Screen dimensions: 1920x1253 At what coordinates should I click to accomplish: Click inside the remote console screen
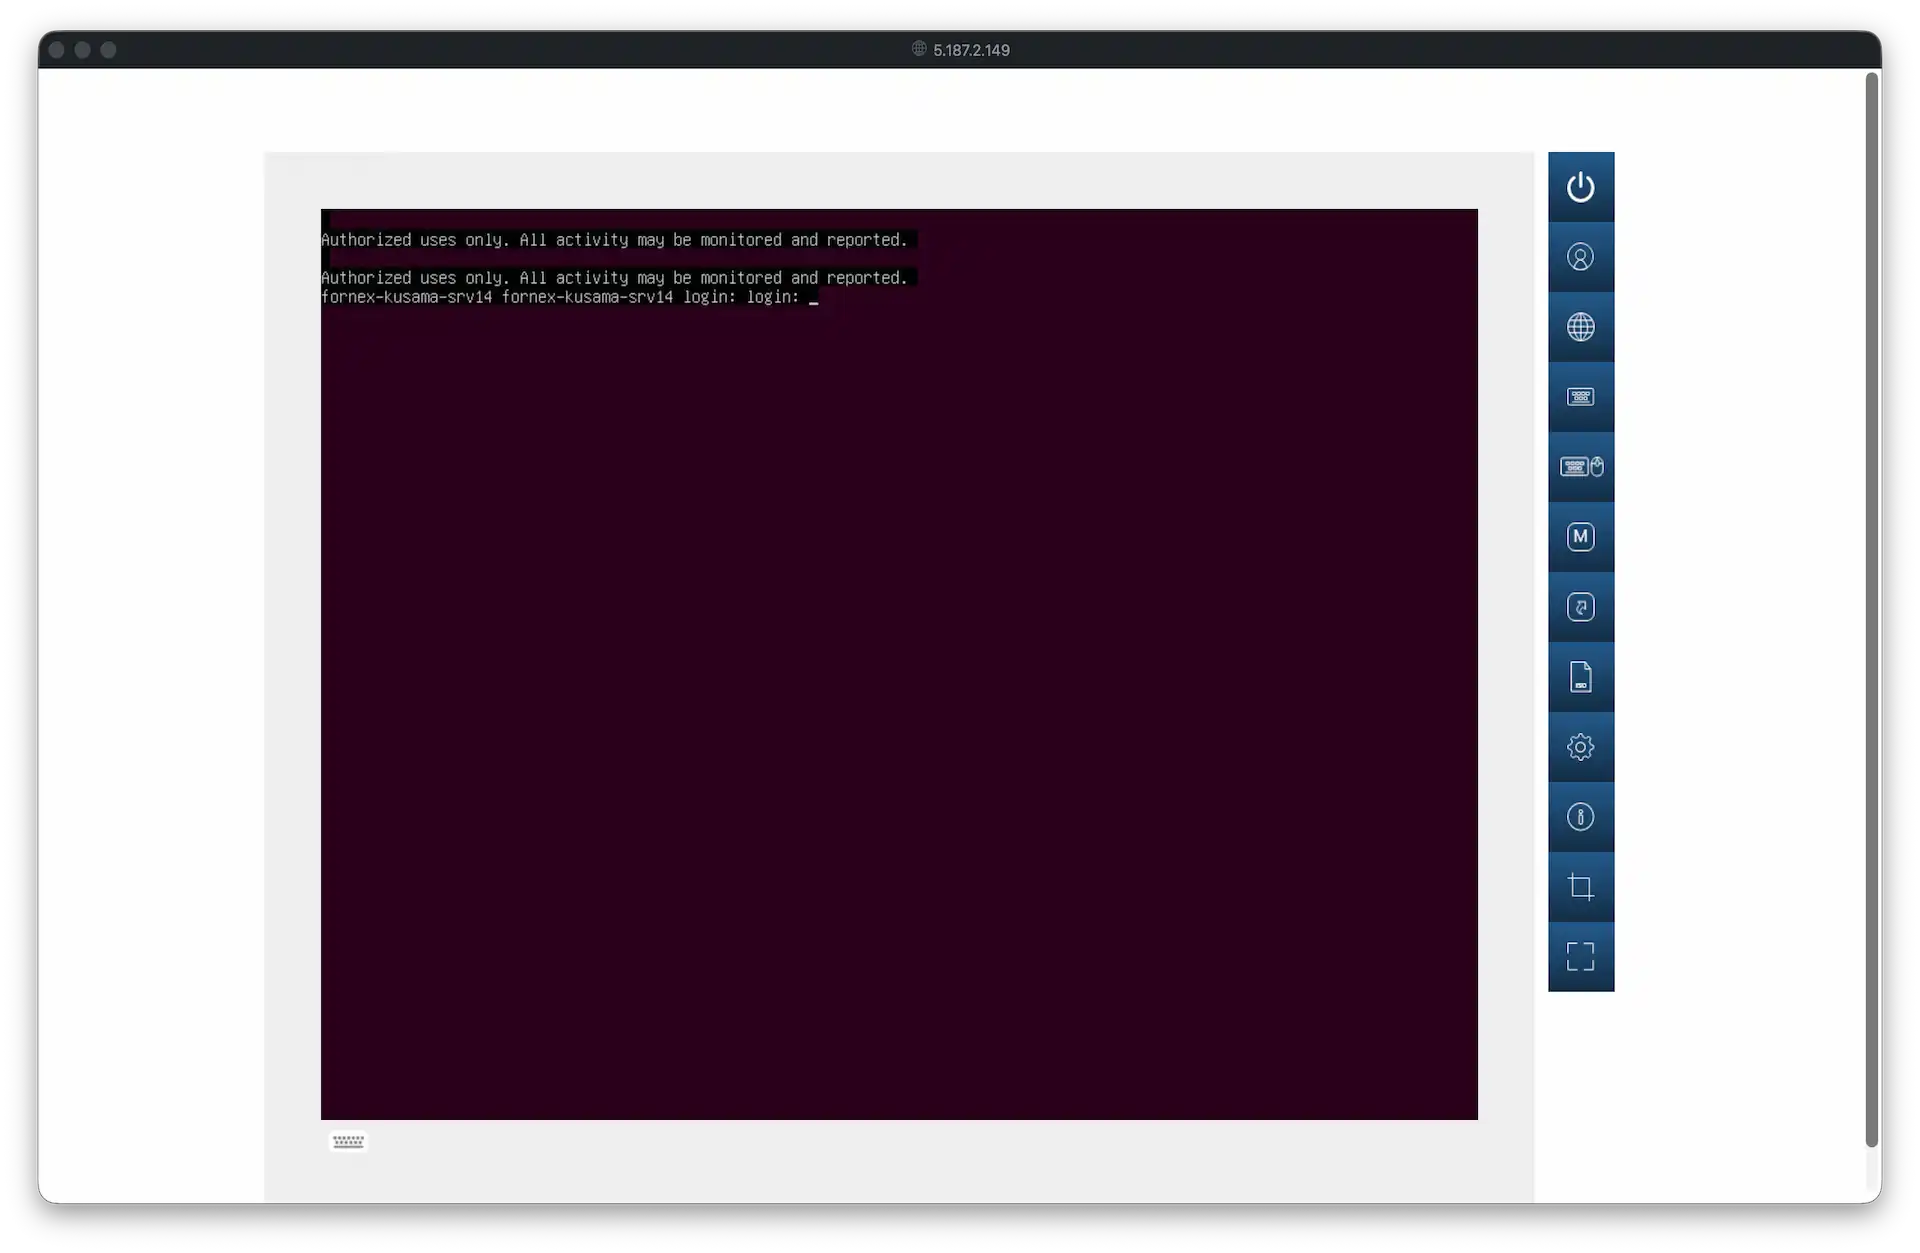(899, 664)
